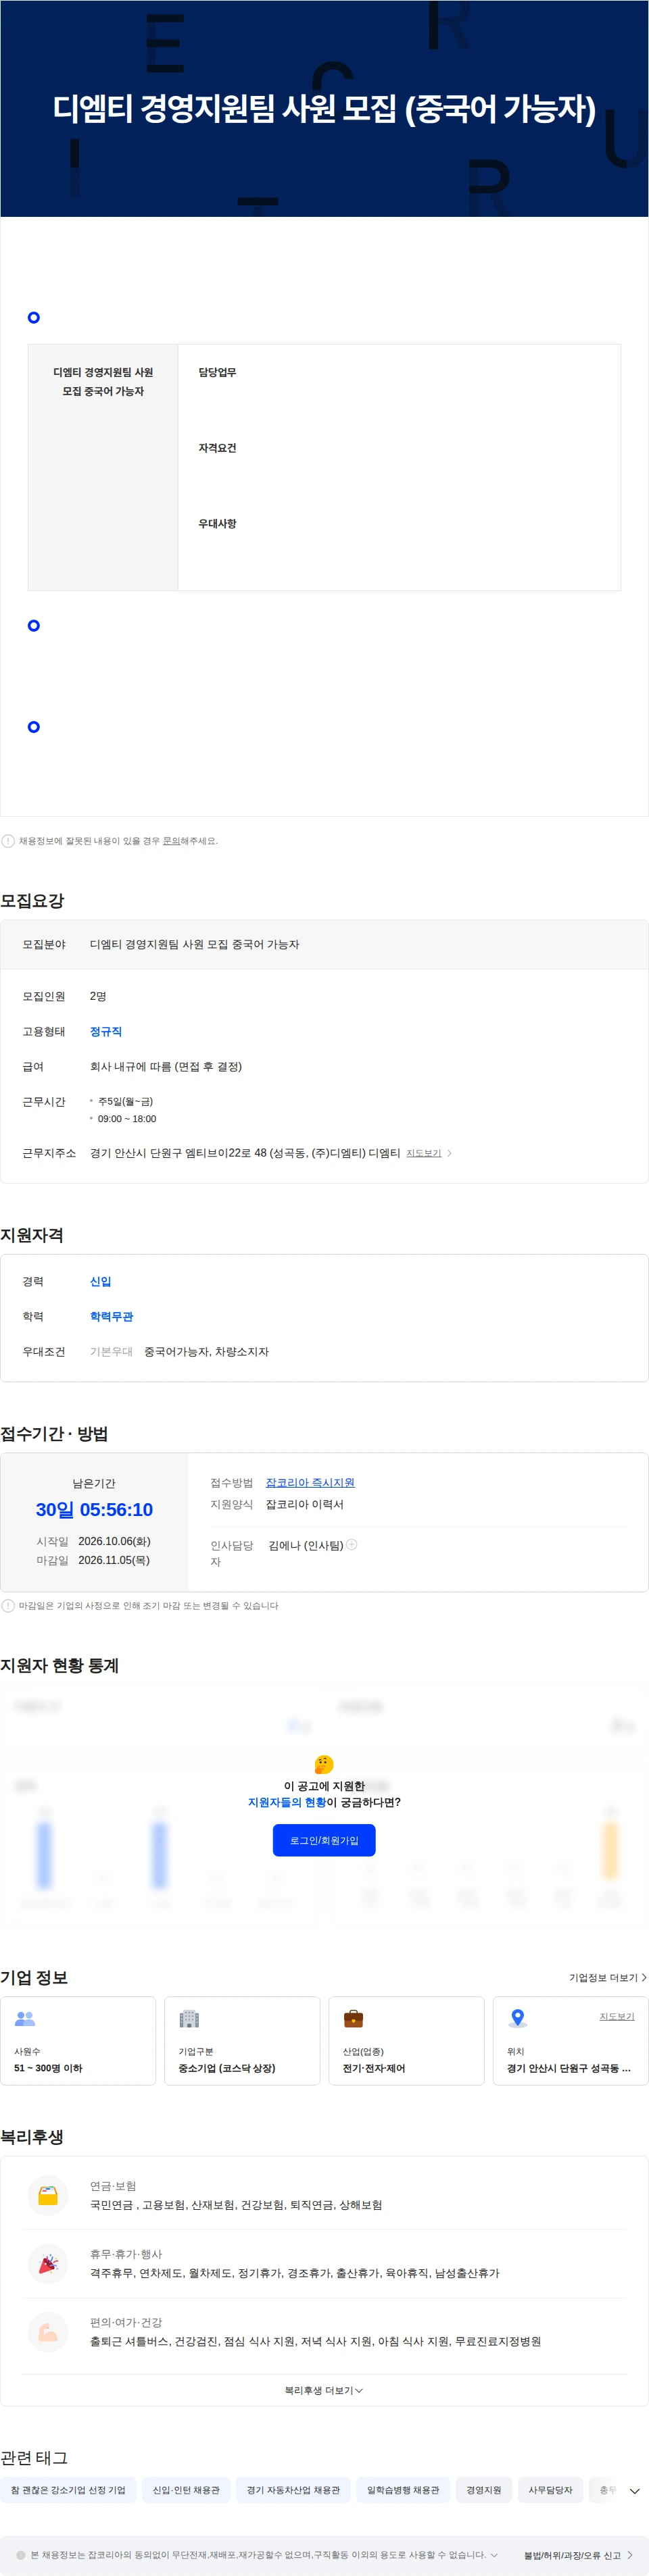
Task: Click the 편의·여가·건강 muscle icon
Action: [48, 2332]
